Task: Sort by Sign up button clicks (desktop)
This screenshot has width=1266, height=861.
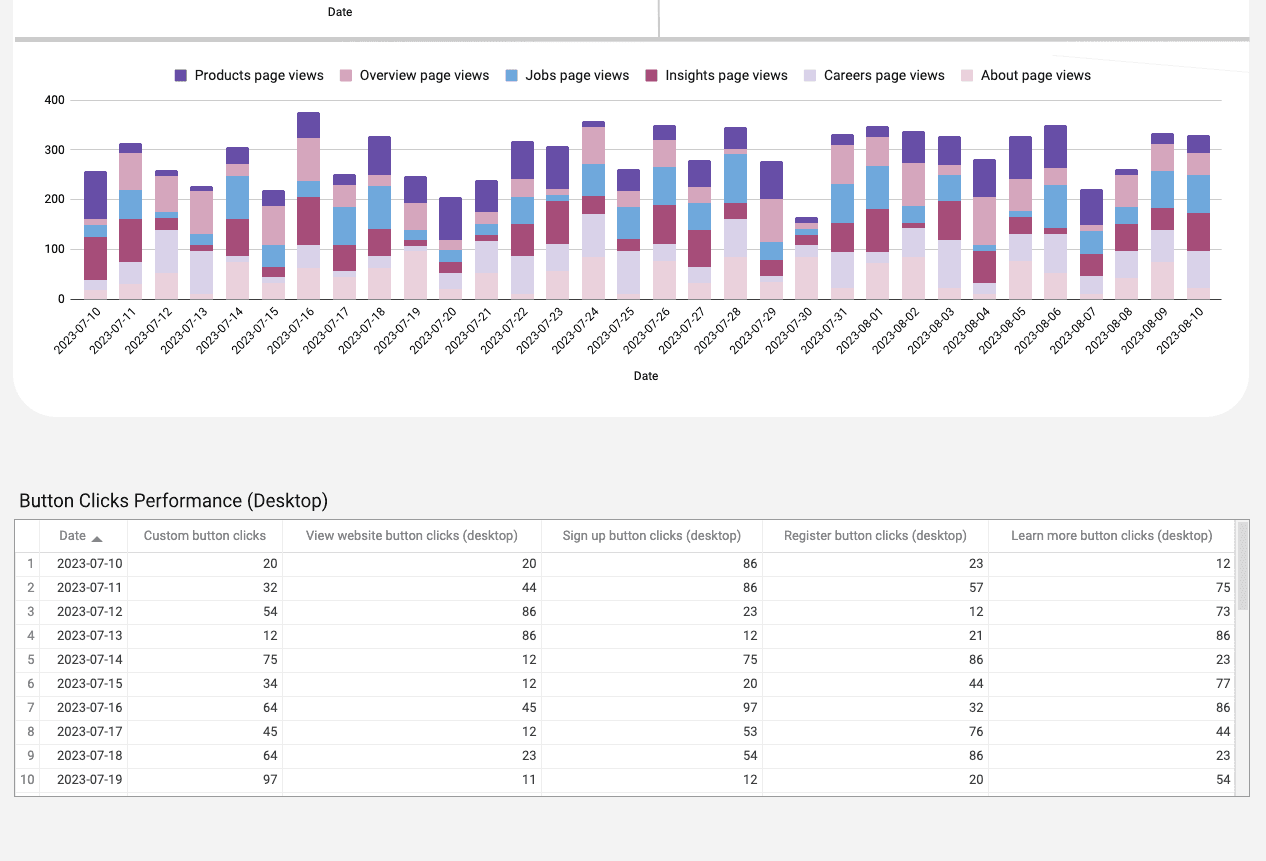Action: 652,536
